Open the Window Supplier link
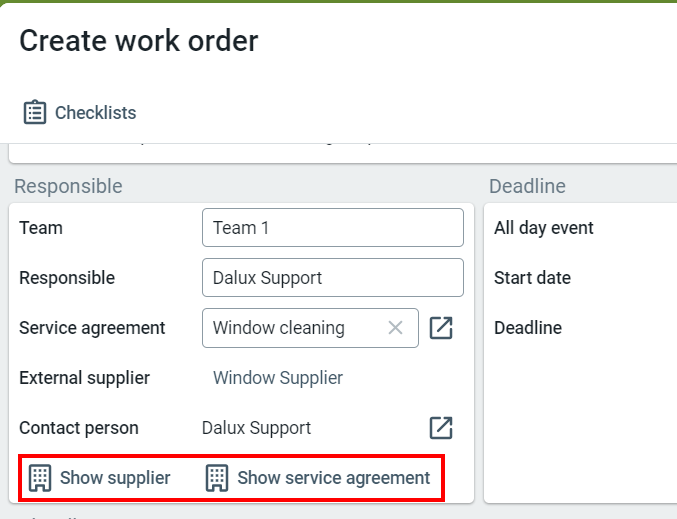677x519 pixels. 278,378
